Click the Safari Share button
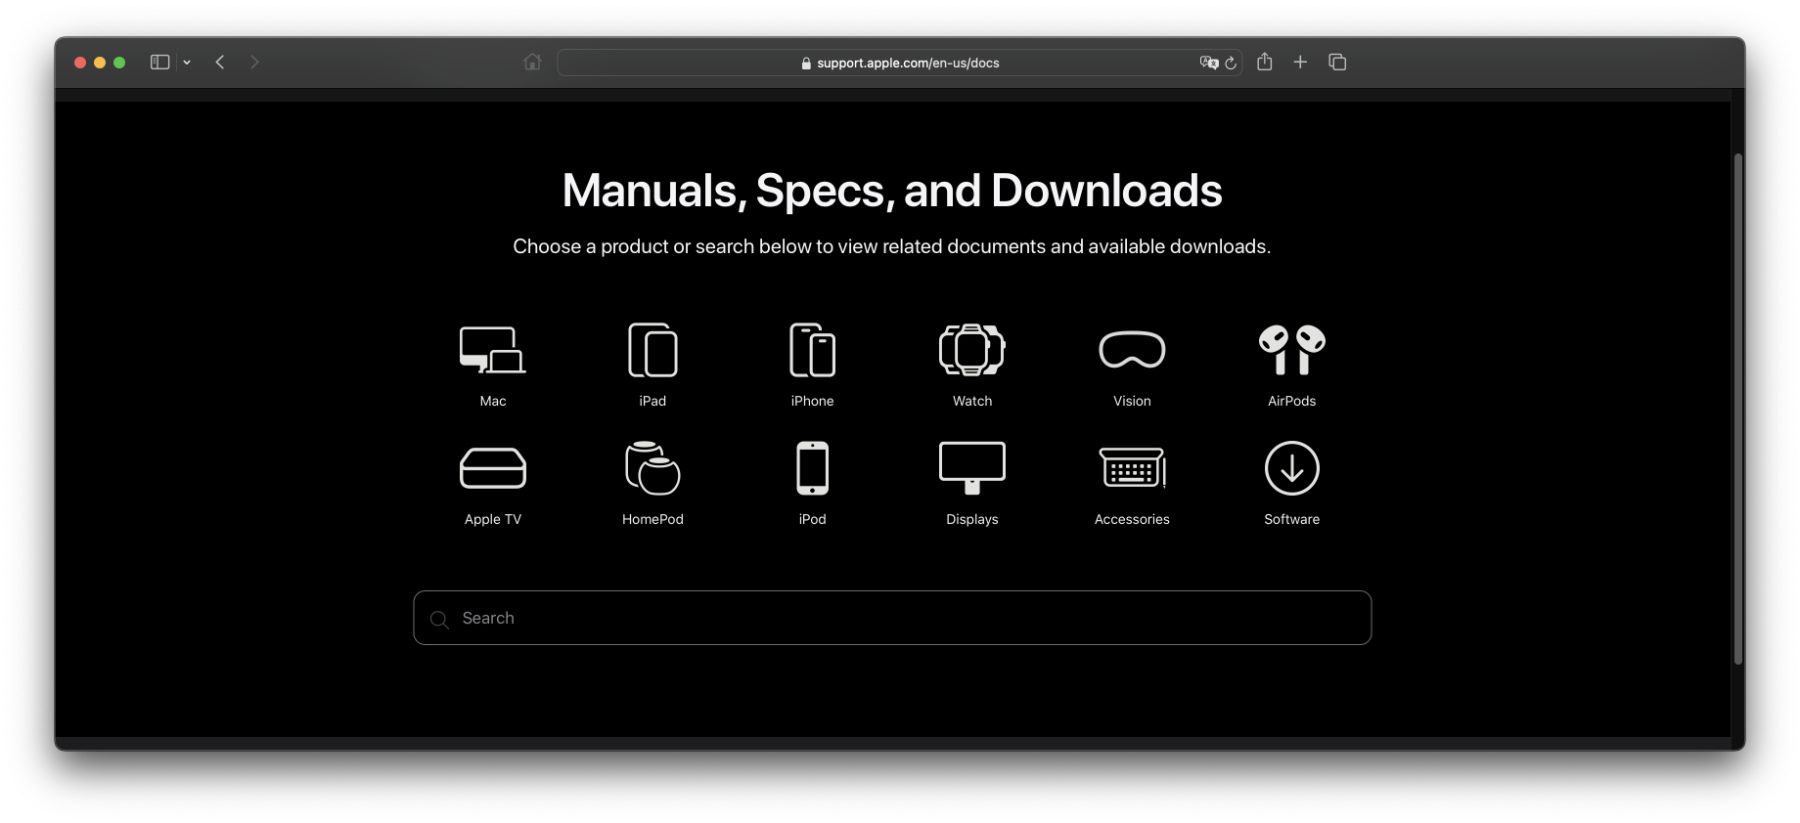 click(1264, 62)
